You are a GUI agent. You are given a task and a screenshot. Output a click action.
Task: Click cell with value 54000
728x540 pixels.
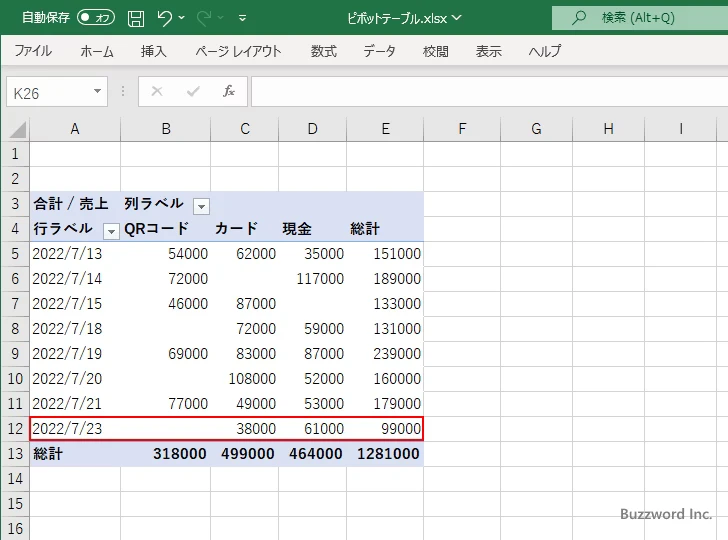pyautogui.click(x=166, y=254)
